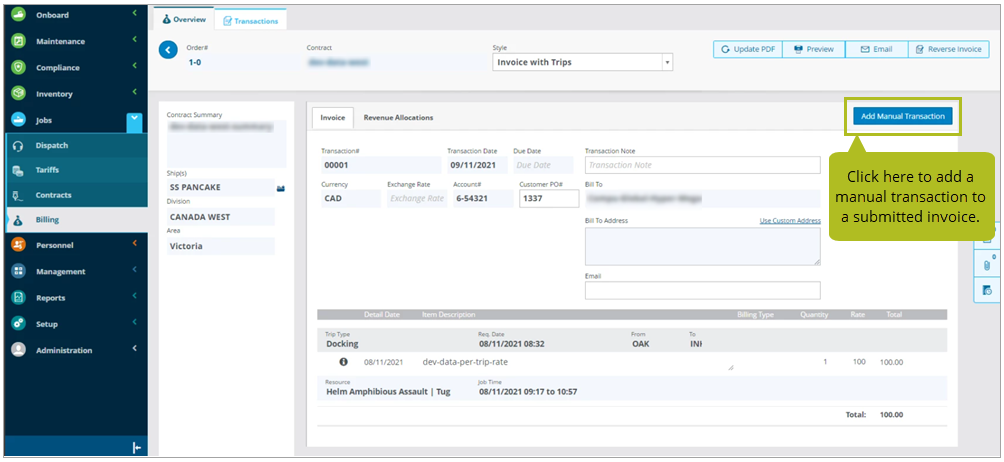Click the Reverse Invoice button
The height and width of the screenshot is (462, 1004).
(x=948, y=49)
